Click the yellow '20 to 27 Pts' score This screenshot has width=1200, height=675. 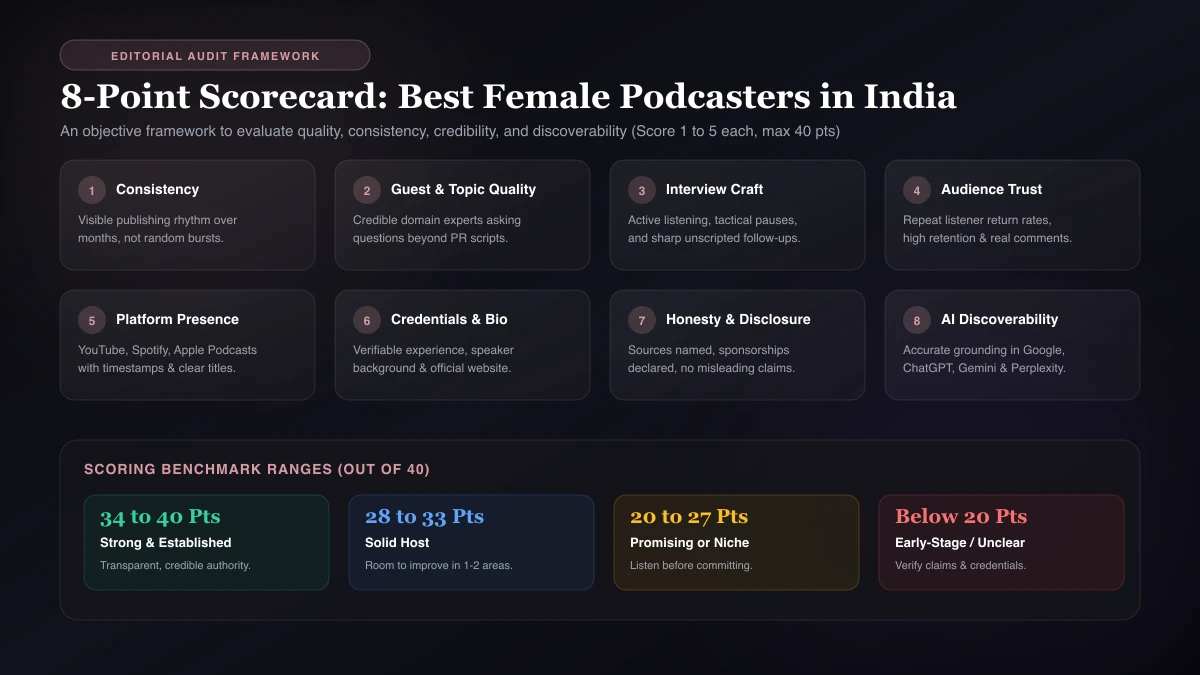pos(689,517)
